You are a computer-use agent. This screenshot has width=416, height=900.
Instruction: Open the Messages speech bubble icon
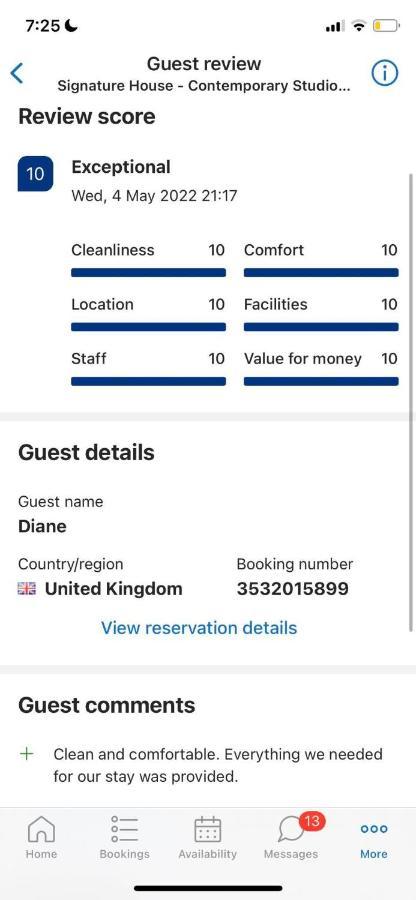(292, 830)
